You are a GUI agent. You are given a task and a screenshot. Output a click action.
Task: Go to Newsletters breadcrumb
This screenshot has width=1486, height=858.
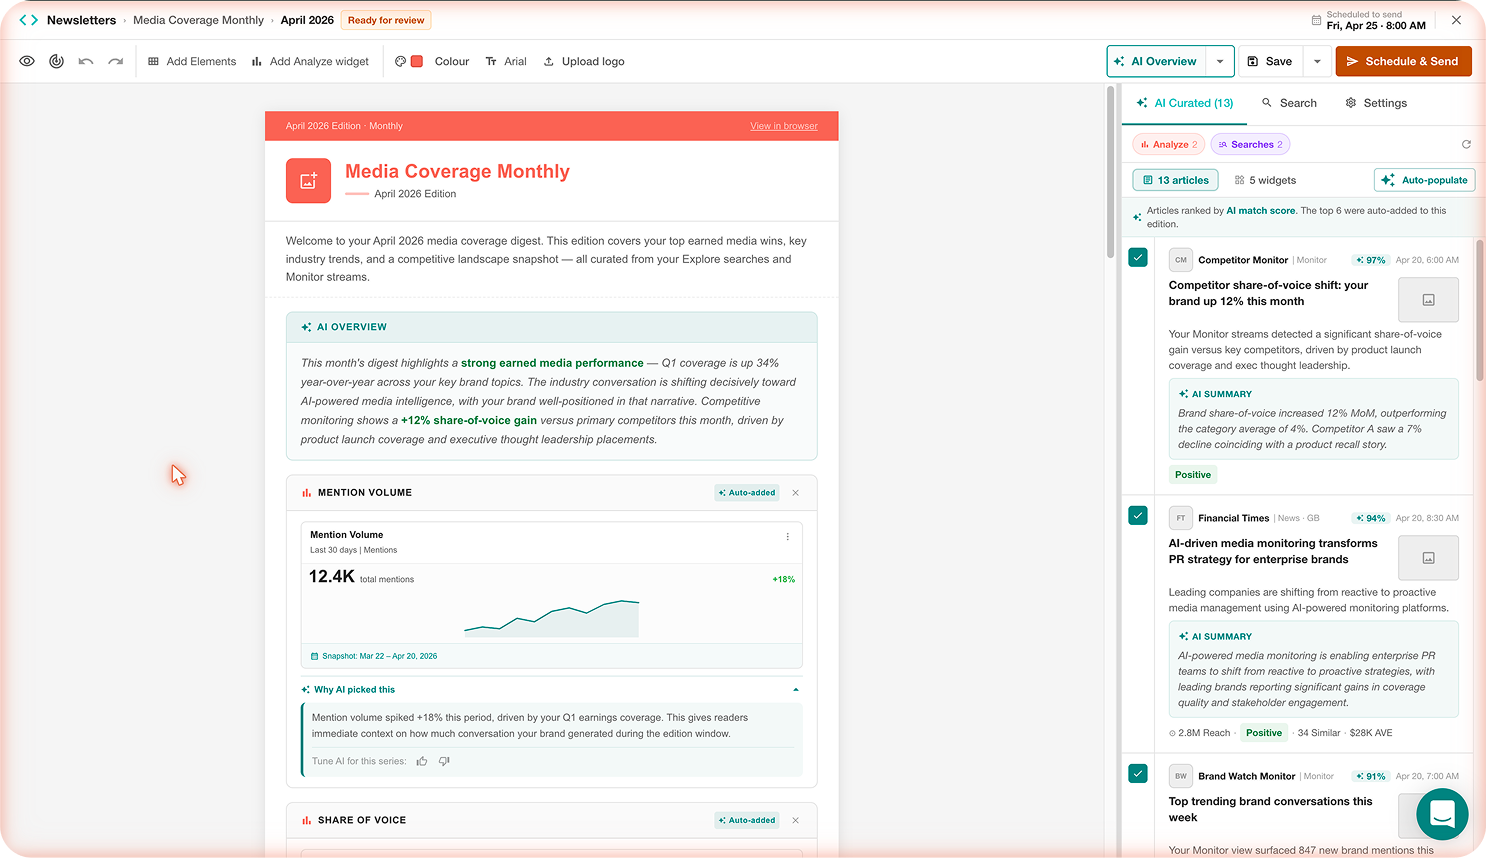click(x=81, y=20)
